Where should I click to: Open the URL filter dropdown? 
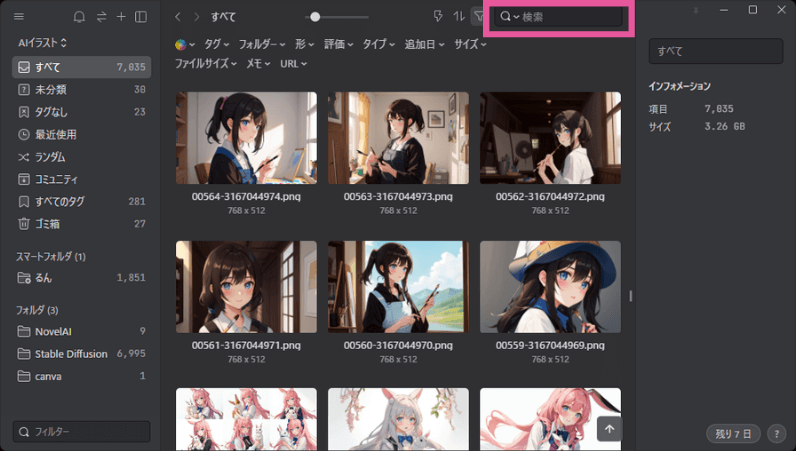coord(293,64)
